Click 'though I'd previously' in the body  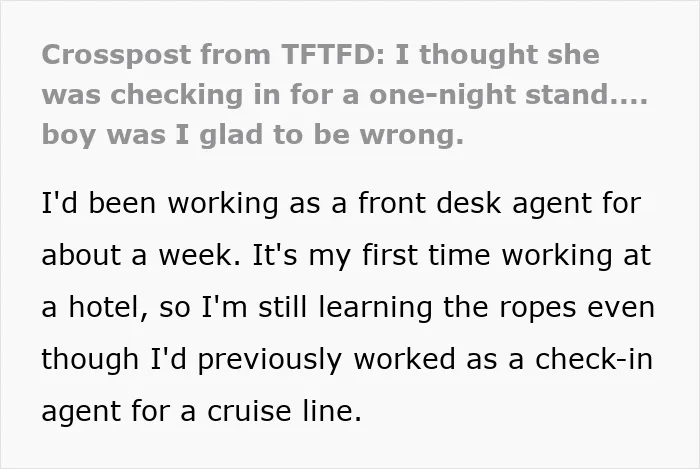tap(191, 360)
